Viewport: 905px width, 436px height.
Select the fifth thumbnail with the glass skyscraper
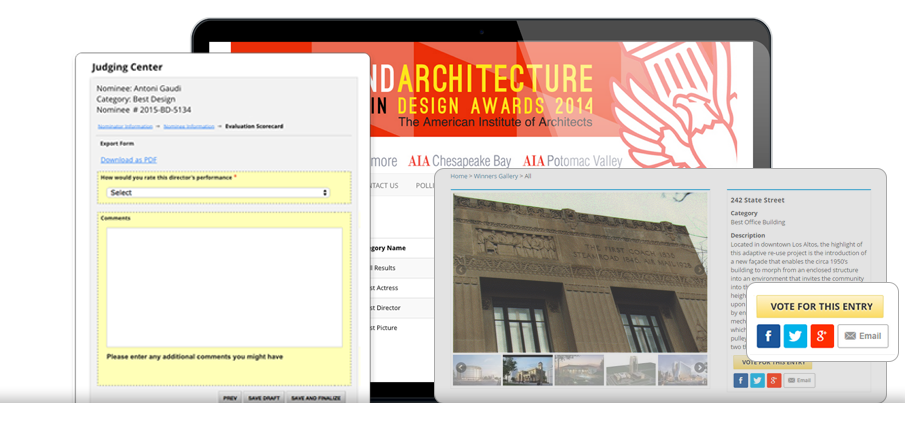click(682, 370)
